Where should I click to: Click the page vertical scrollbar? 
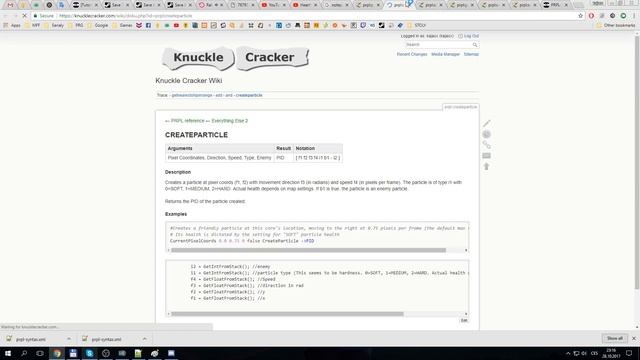pos(637,163)
